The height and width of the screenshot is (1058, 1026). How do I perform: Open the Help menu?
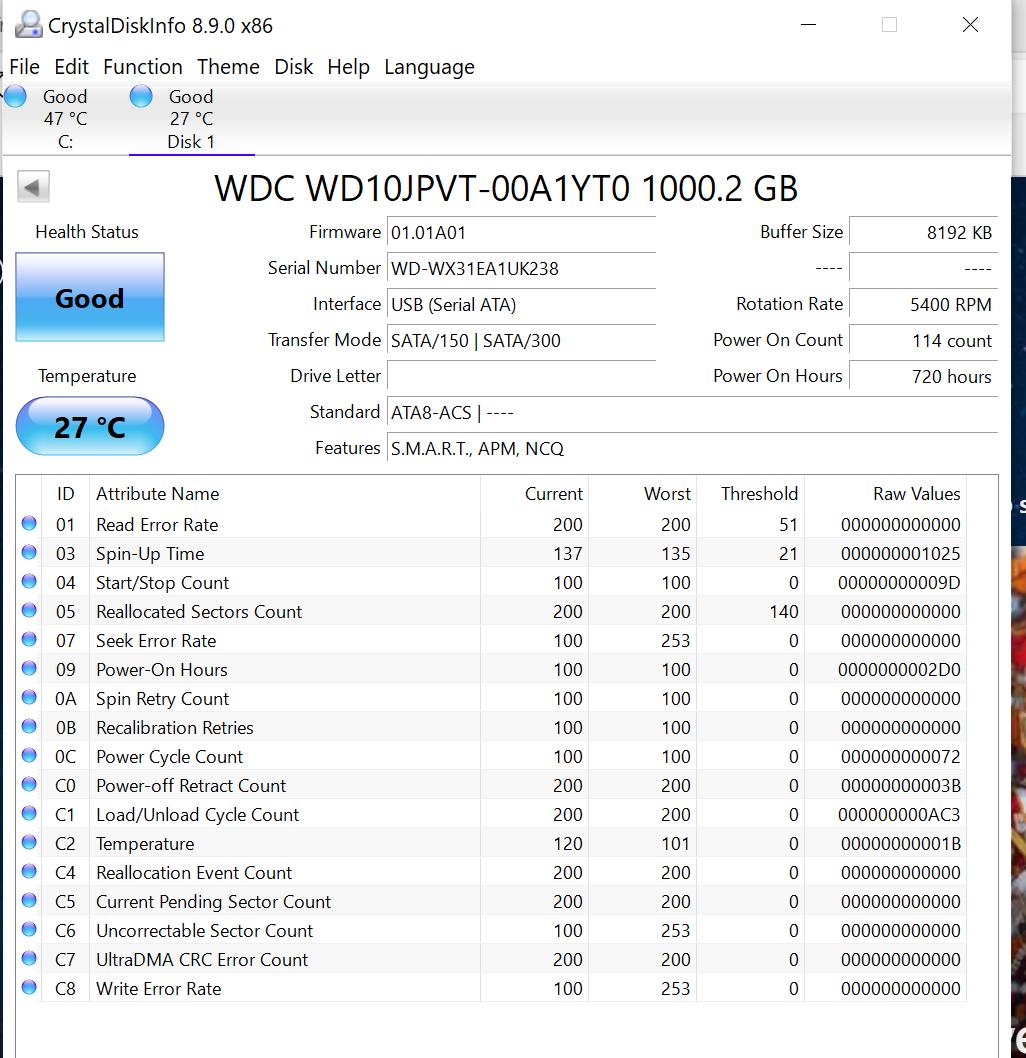(x=348, y=67)
